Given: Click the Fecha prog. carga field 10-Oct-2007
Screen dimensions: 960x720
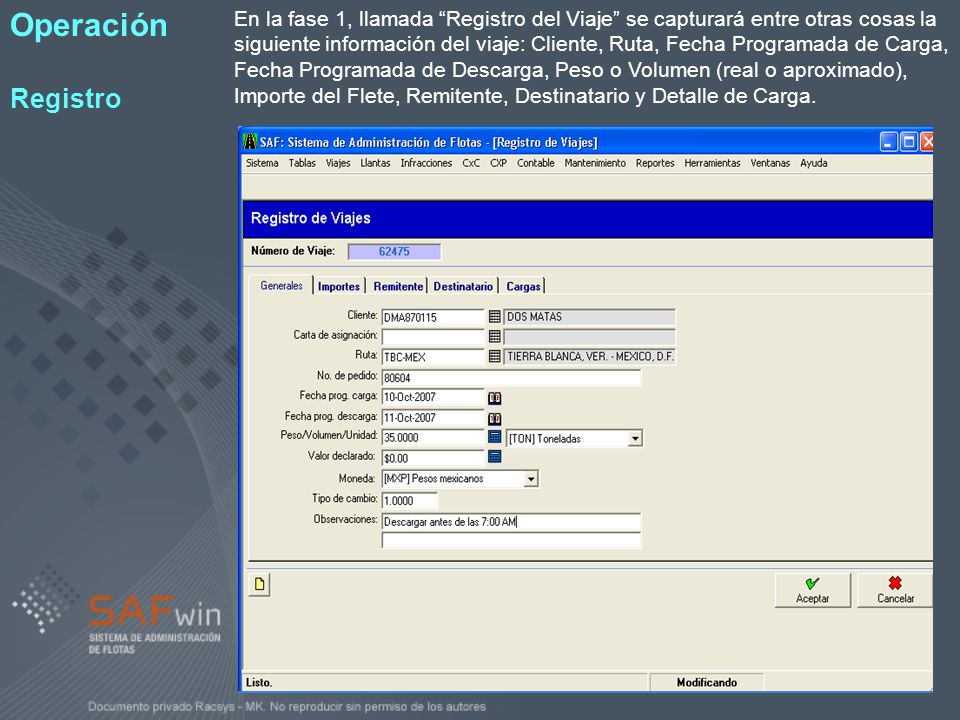Looking at the screenshot, I should click(x=433, y=397).
